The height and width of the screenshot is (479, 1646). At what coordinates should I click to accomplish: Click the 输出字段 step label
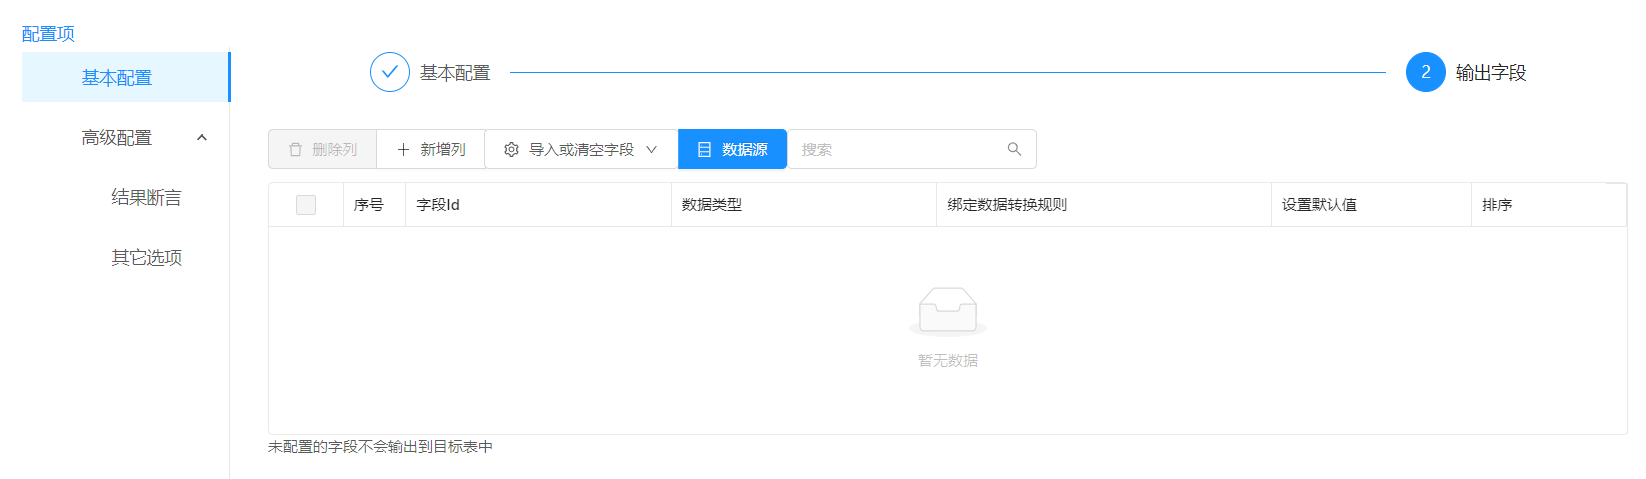point(1490,73)
